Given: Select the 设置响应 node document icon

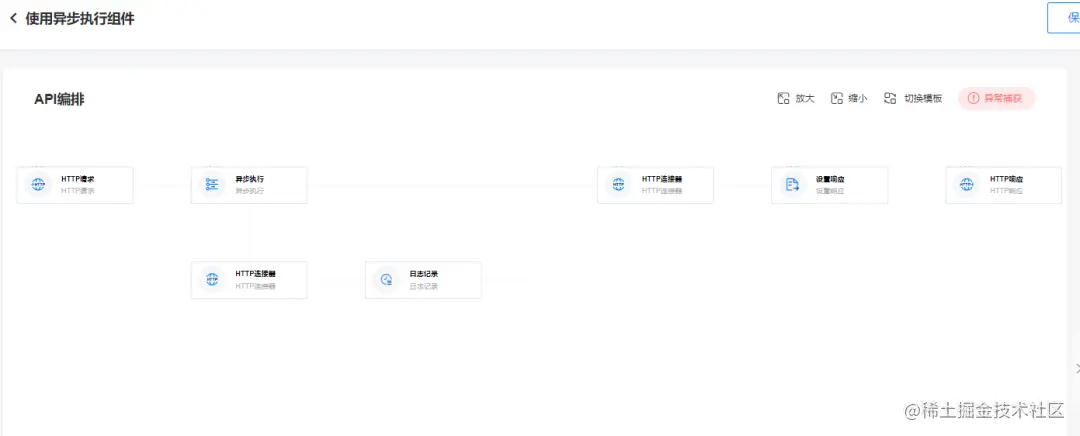Looking at the screenshot, I should tap(793, 185).
